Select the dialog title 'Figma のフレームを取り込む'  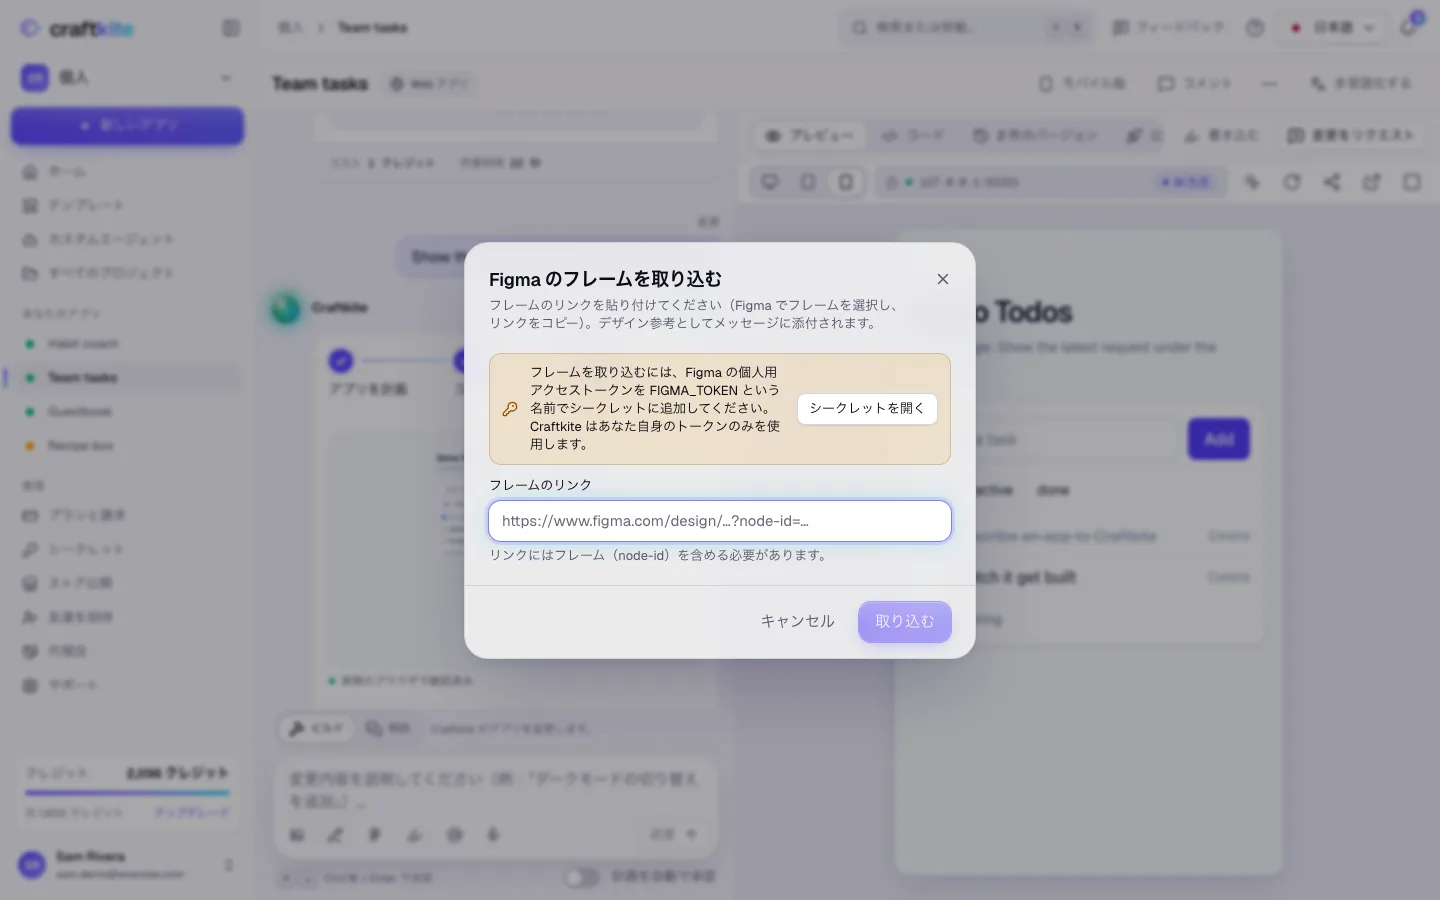[x=605, y=279]
